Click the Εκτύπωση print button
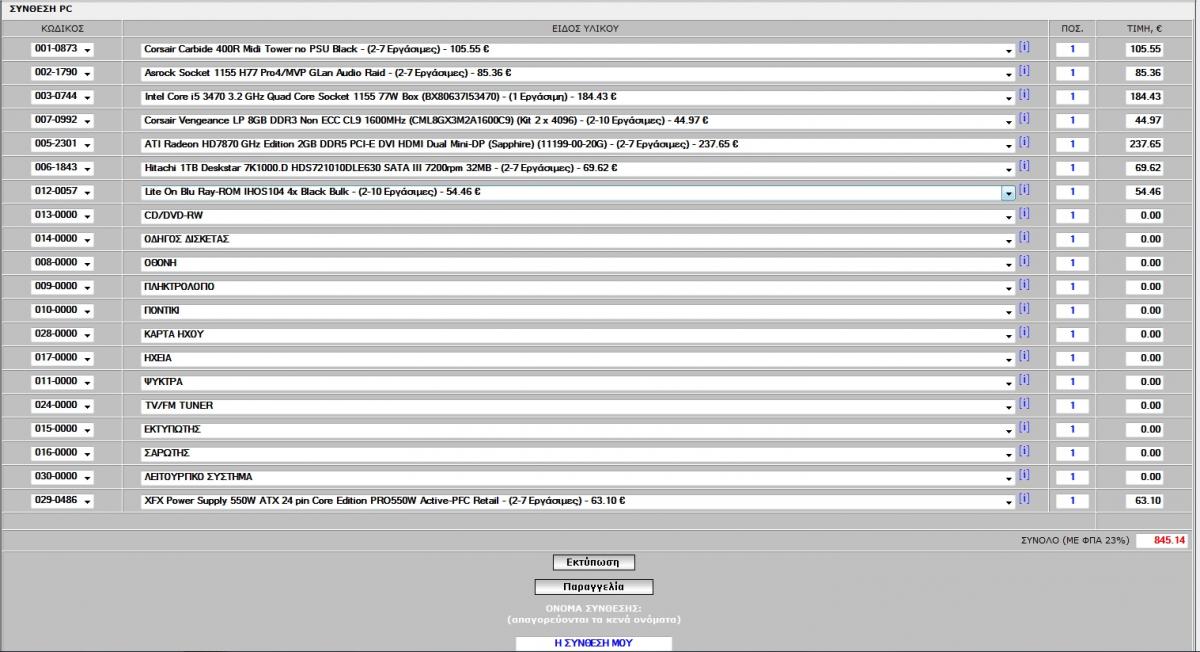Viewport: 1200px width, 652px height. (594, 562)
